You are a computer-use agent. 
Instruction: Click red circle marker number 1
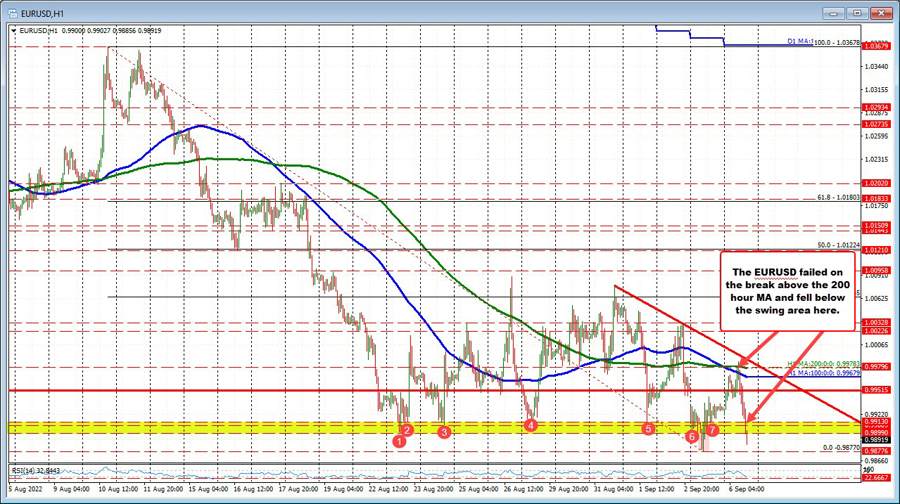coord(399,440)
